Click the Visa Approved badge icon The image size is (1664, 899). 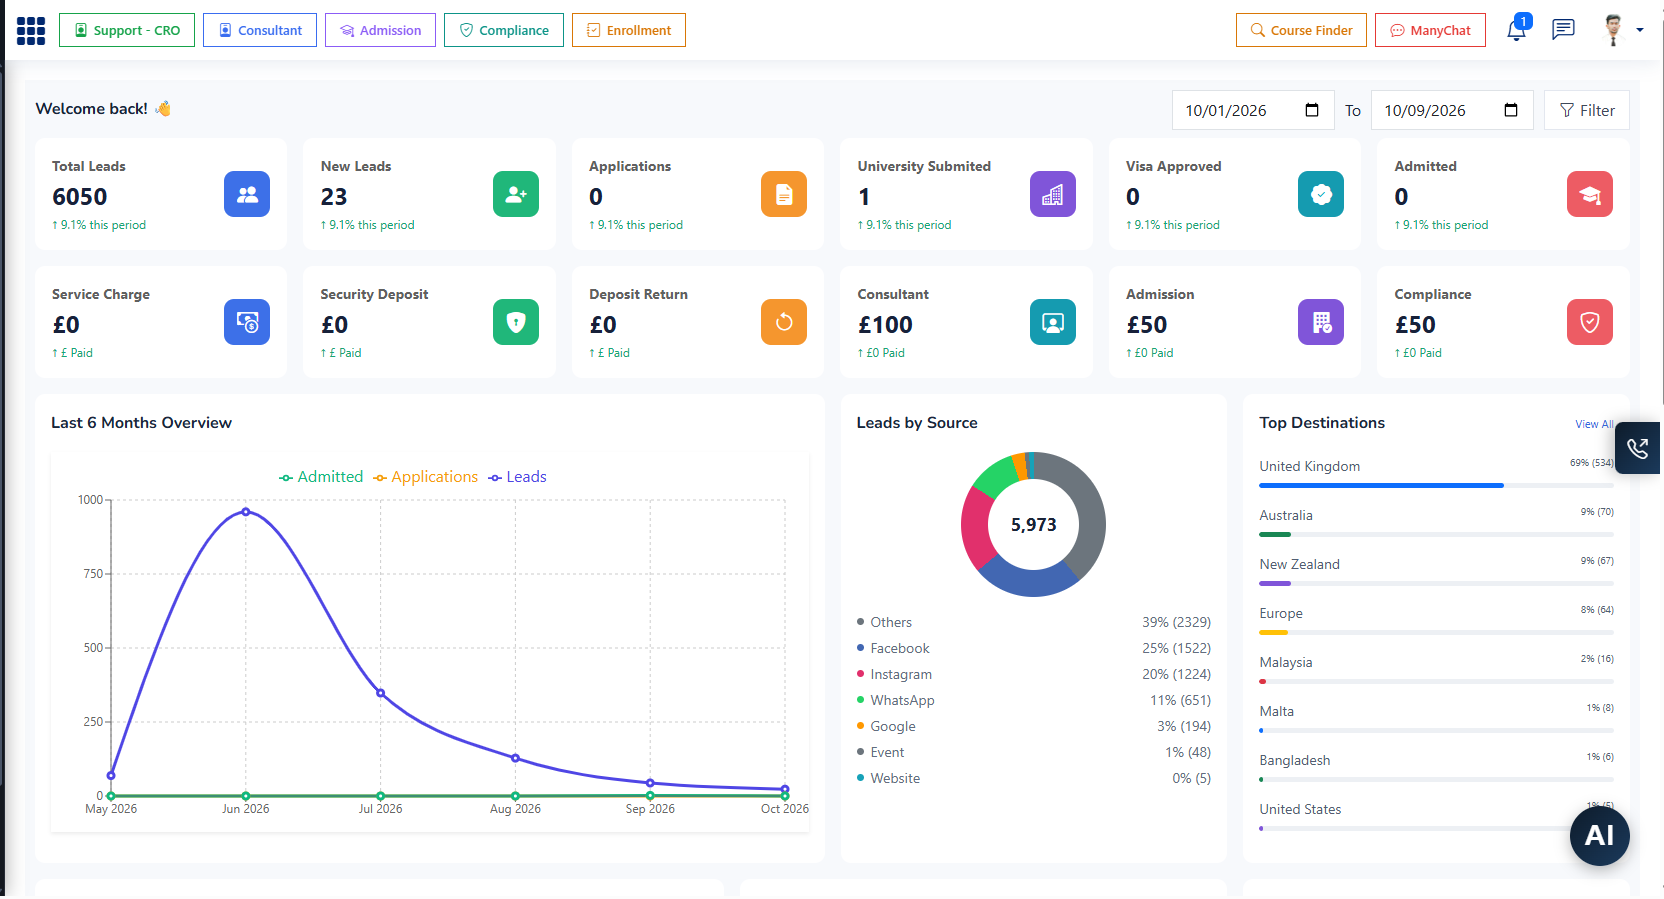pyautogui.click(x=1321, y=194)
